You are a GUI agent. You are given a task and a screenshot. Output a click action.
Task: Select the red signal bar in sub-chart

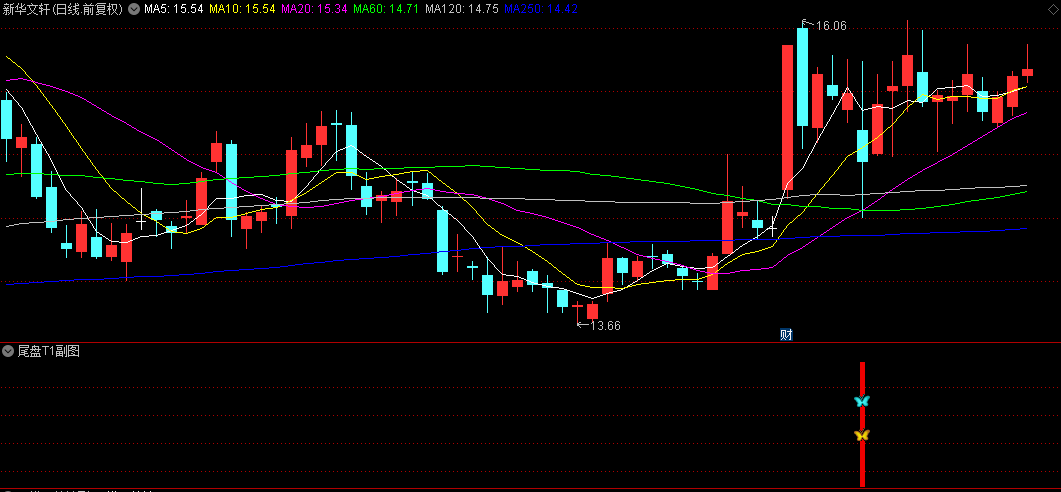pyautogui.click(x=862, y=424)
